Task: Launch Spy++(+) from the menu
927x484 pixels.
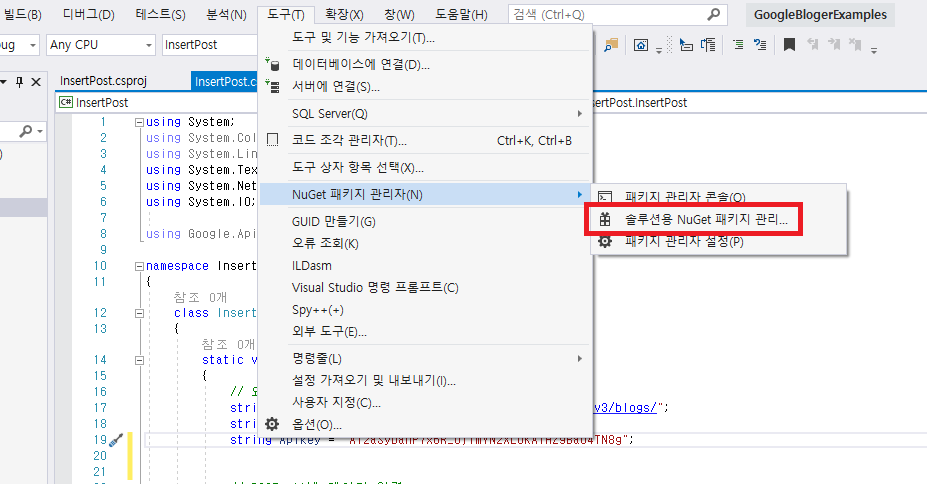Action: click(x=426, y=310)
